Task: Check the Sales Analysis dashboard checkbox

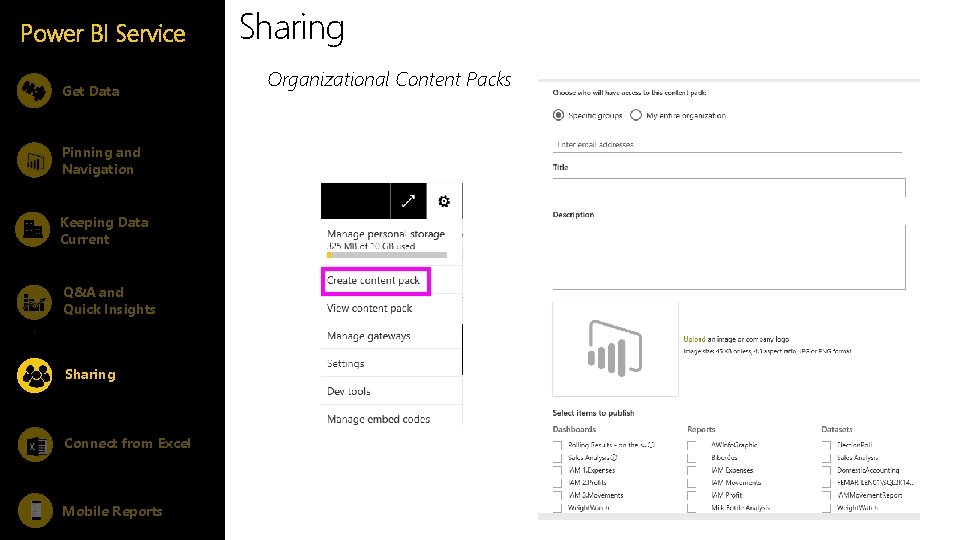Action: point(557,457)
